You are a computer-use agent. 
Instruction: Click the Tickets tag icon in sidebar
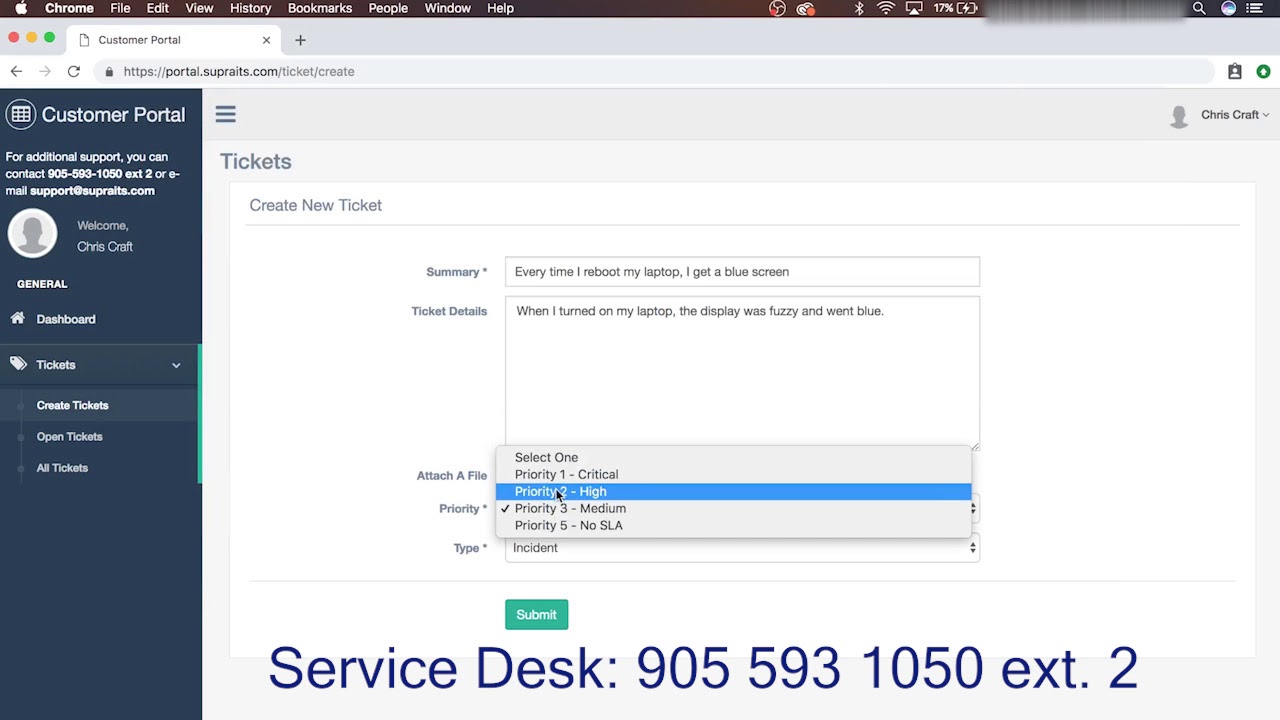point(18,364)
